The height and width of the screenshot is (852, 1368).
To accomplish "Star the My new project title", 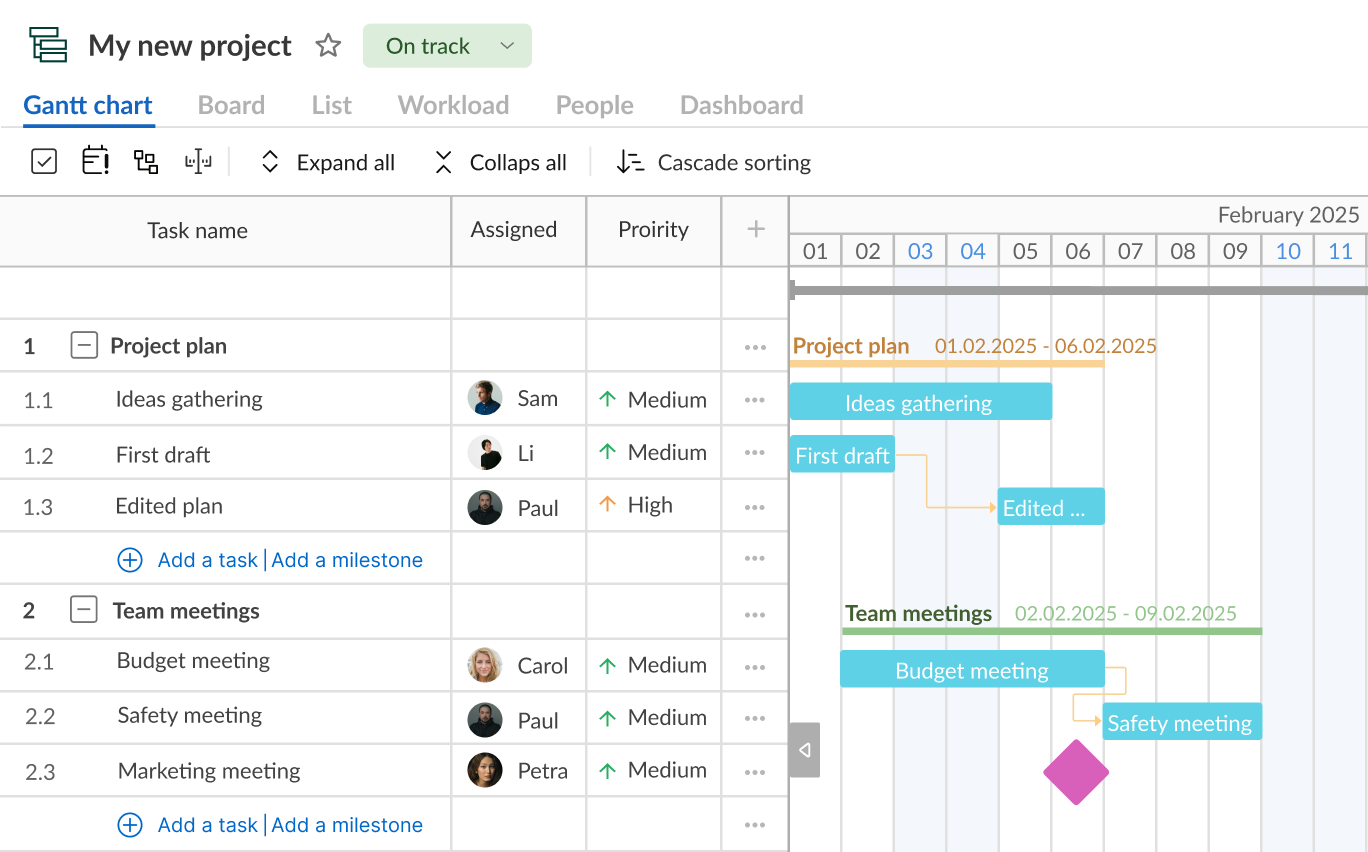I will (328, 45).
